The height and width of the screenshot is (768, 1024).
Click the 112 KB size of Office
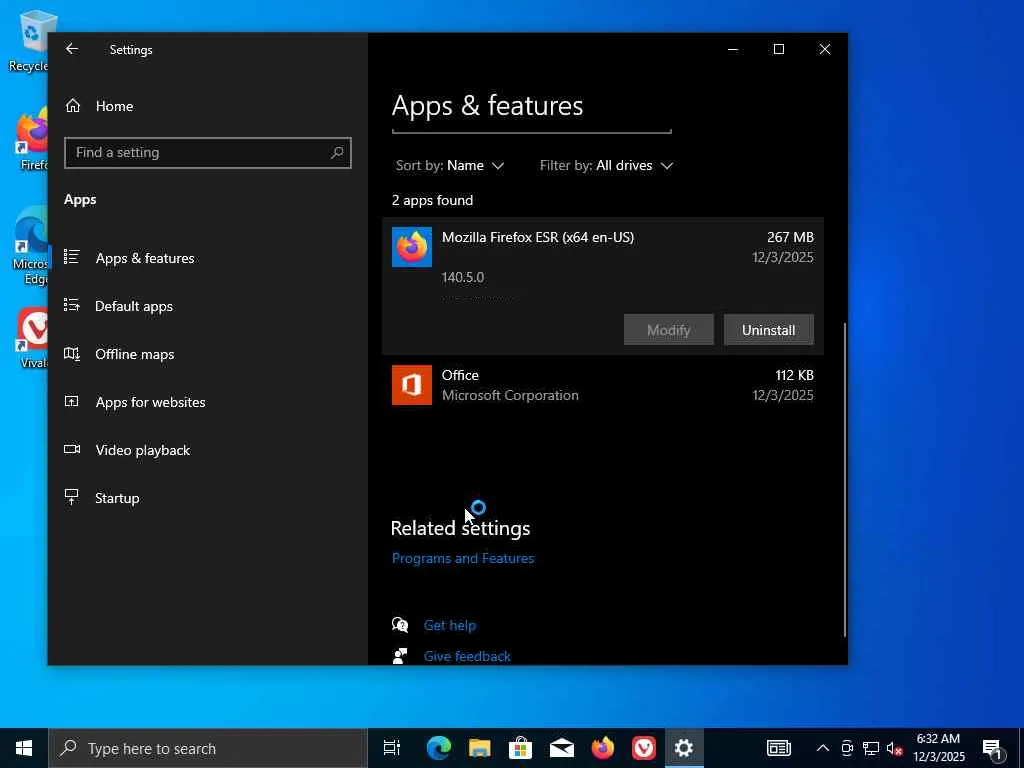coord(794,375)
